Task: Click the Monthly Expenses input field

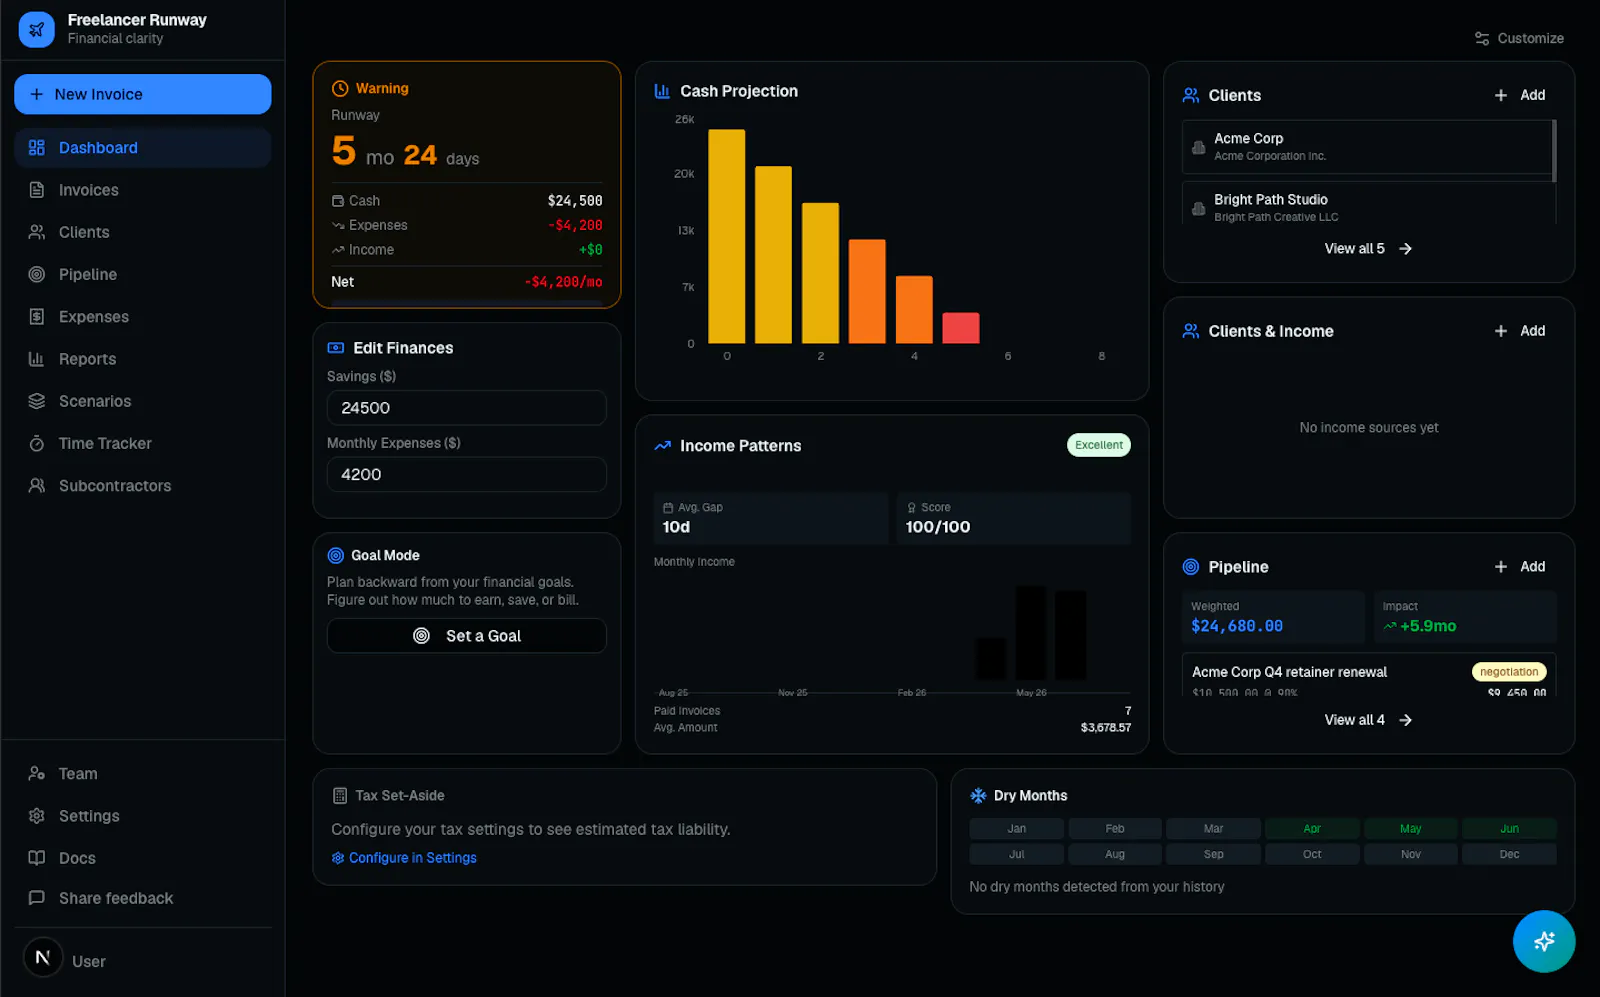Action: [467, 475]
